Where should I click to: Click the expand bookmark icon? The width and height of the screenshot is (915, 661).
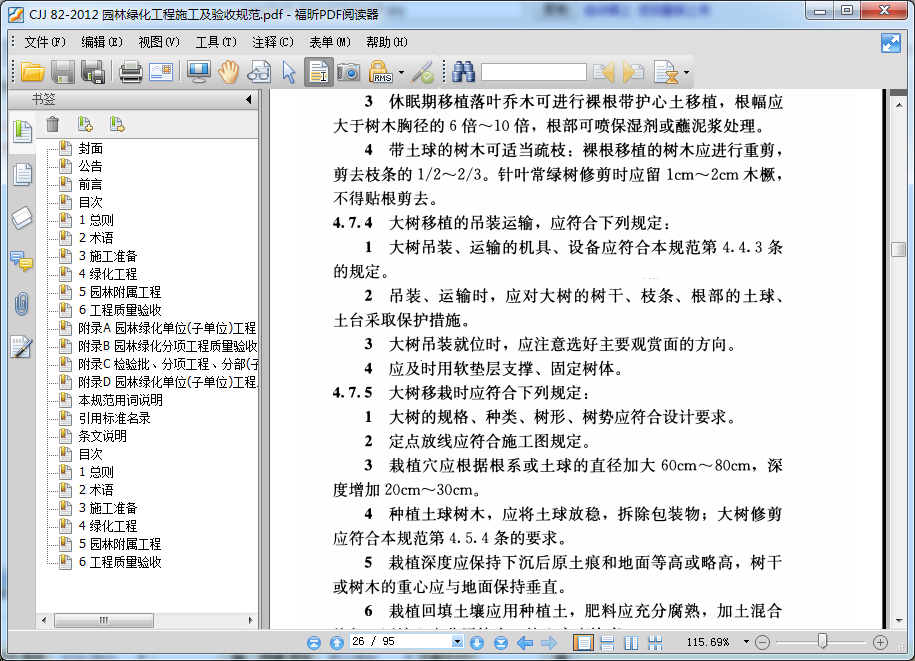click(x=85, y=124)
